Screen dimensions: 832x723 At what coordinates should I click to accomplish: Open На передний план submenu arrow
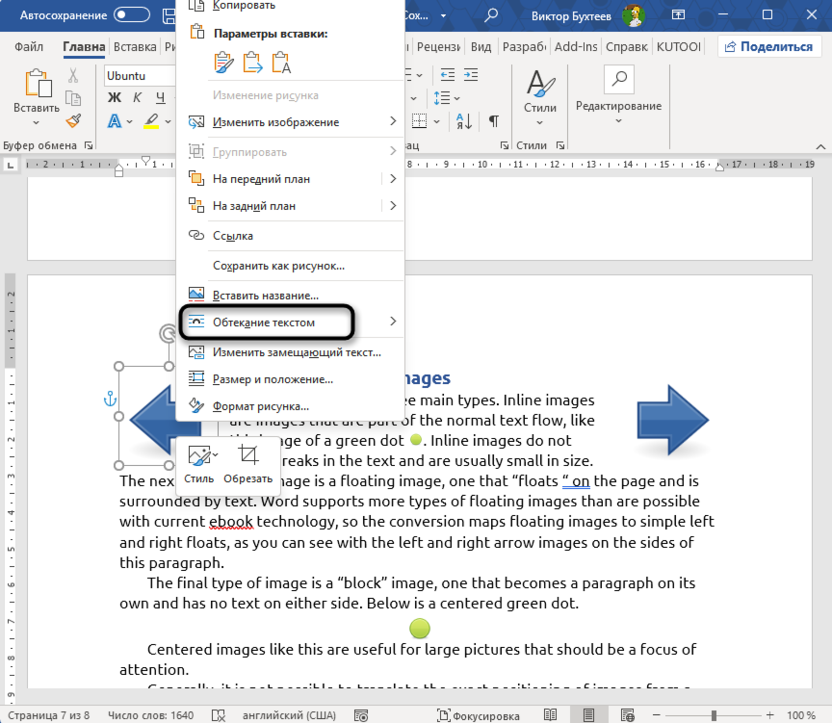[393, 179]
